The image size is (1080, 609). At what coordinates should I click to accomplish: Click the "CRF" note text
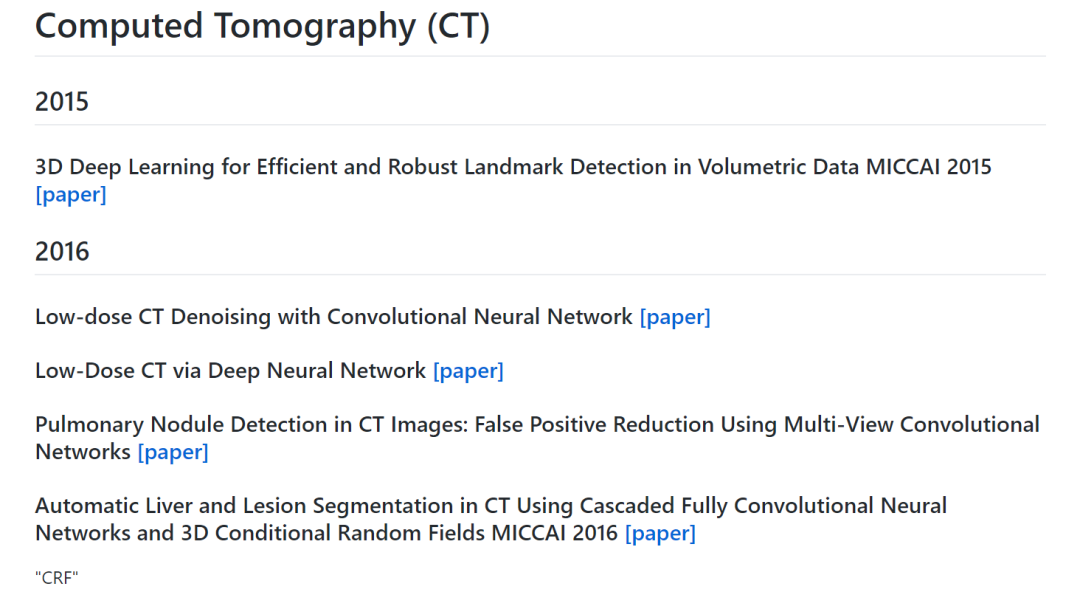57,578
